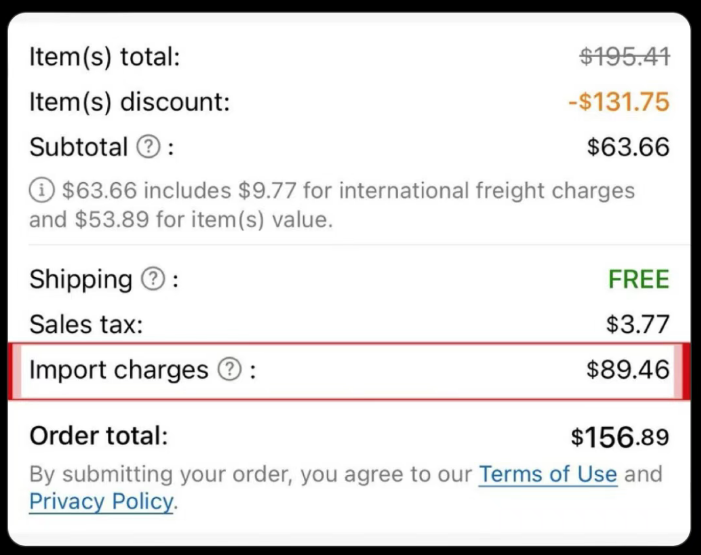Click the "Import charges" label text
The image size is (701, 555).
tap(118, 370)
